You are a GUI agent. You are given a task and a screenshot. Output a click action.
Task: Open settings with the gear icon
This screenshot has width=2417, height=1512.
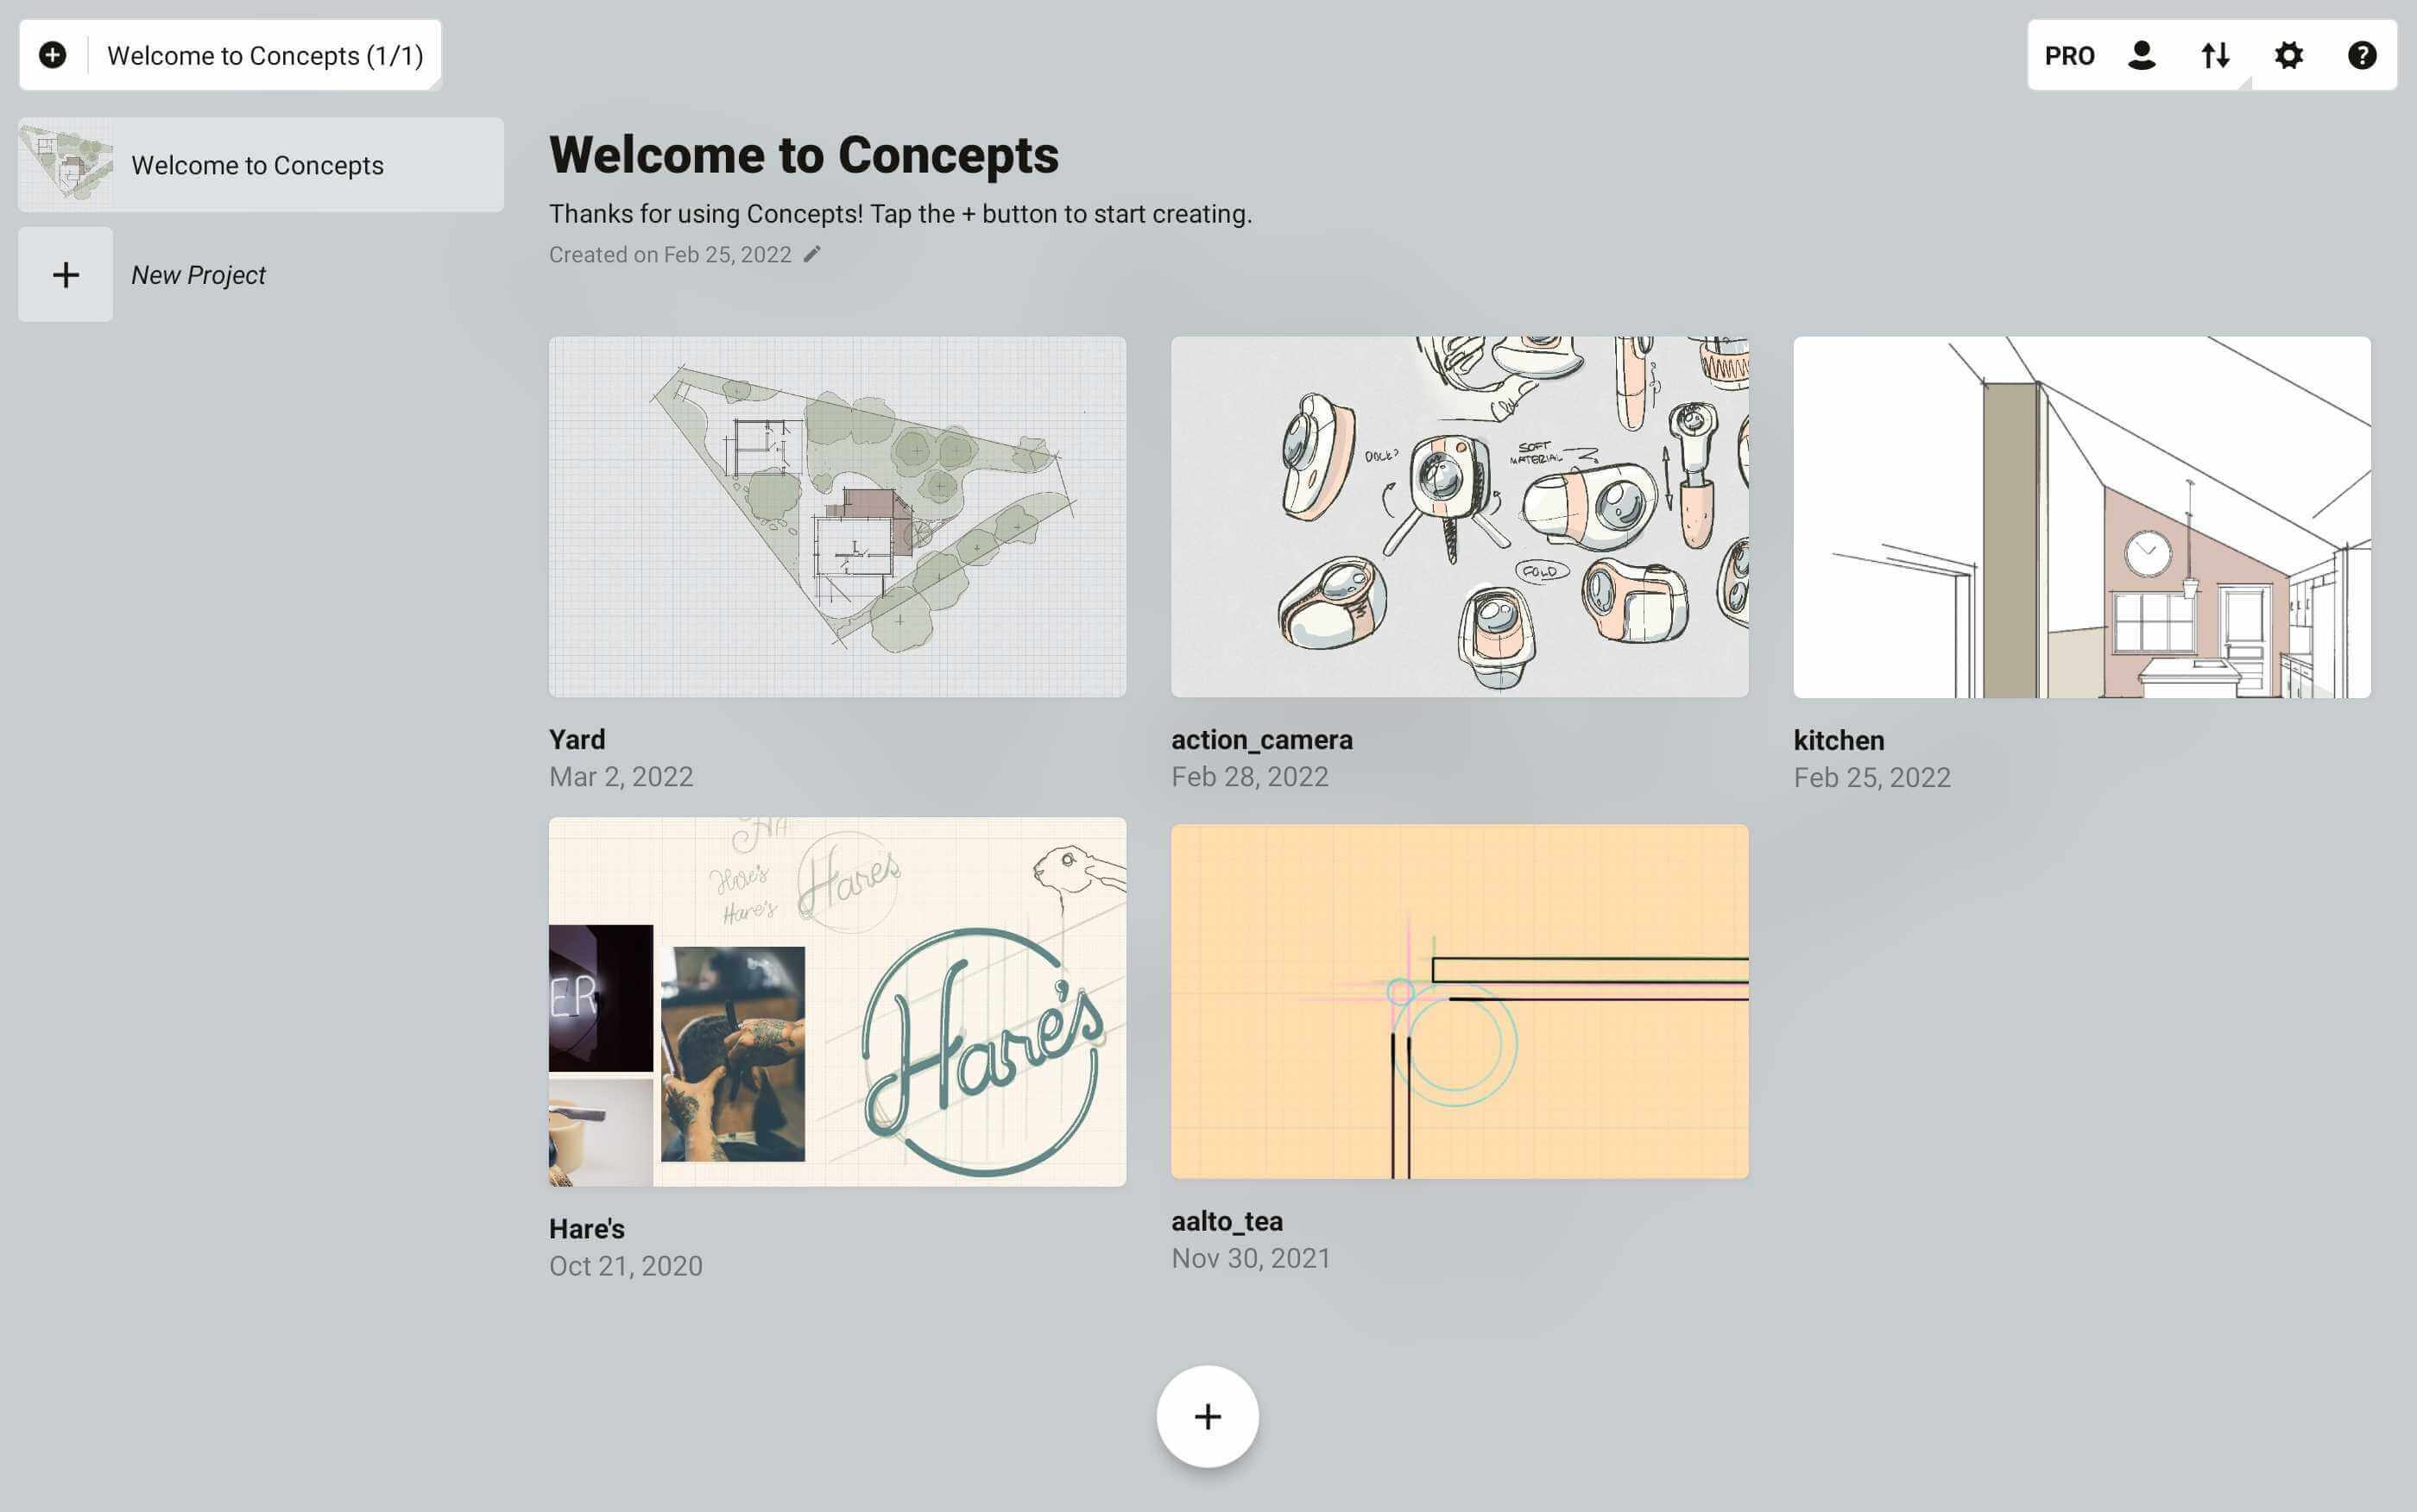(x=2288, y=55)
